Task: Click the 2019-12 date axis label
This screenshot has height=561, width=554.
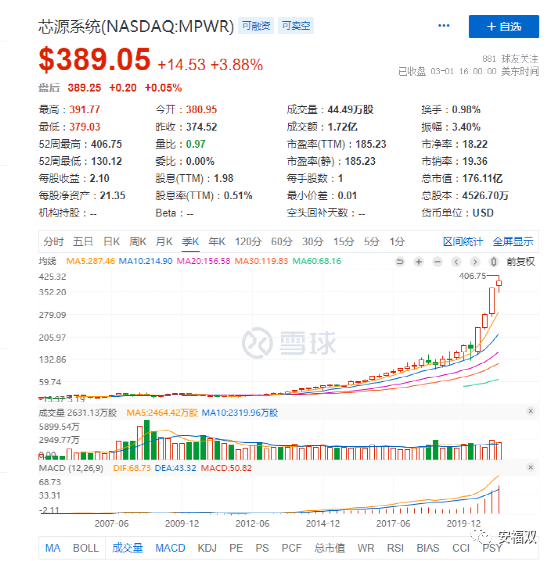Action: click(463, 524)
